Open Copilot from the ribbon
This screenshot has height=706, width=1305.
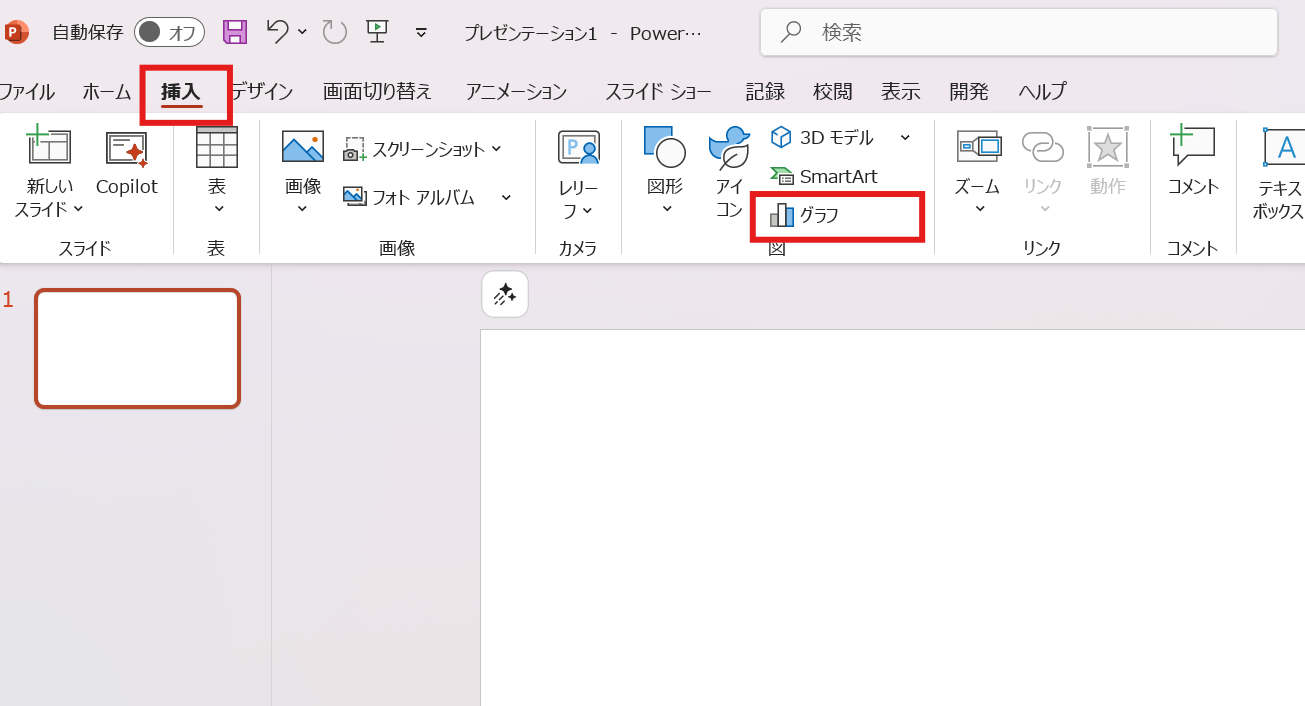[126, 170]
